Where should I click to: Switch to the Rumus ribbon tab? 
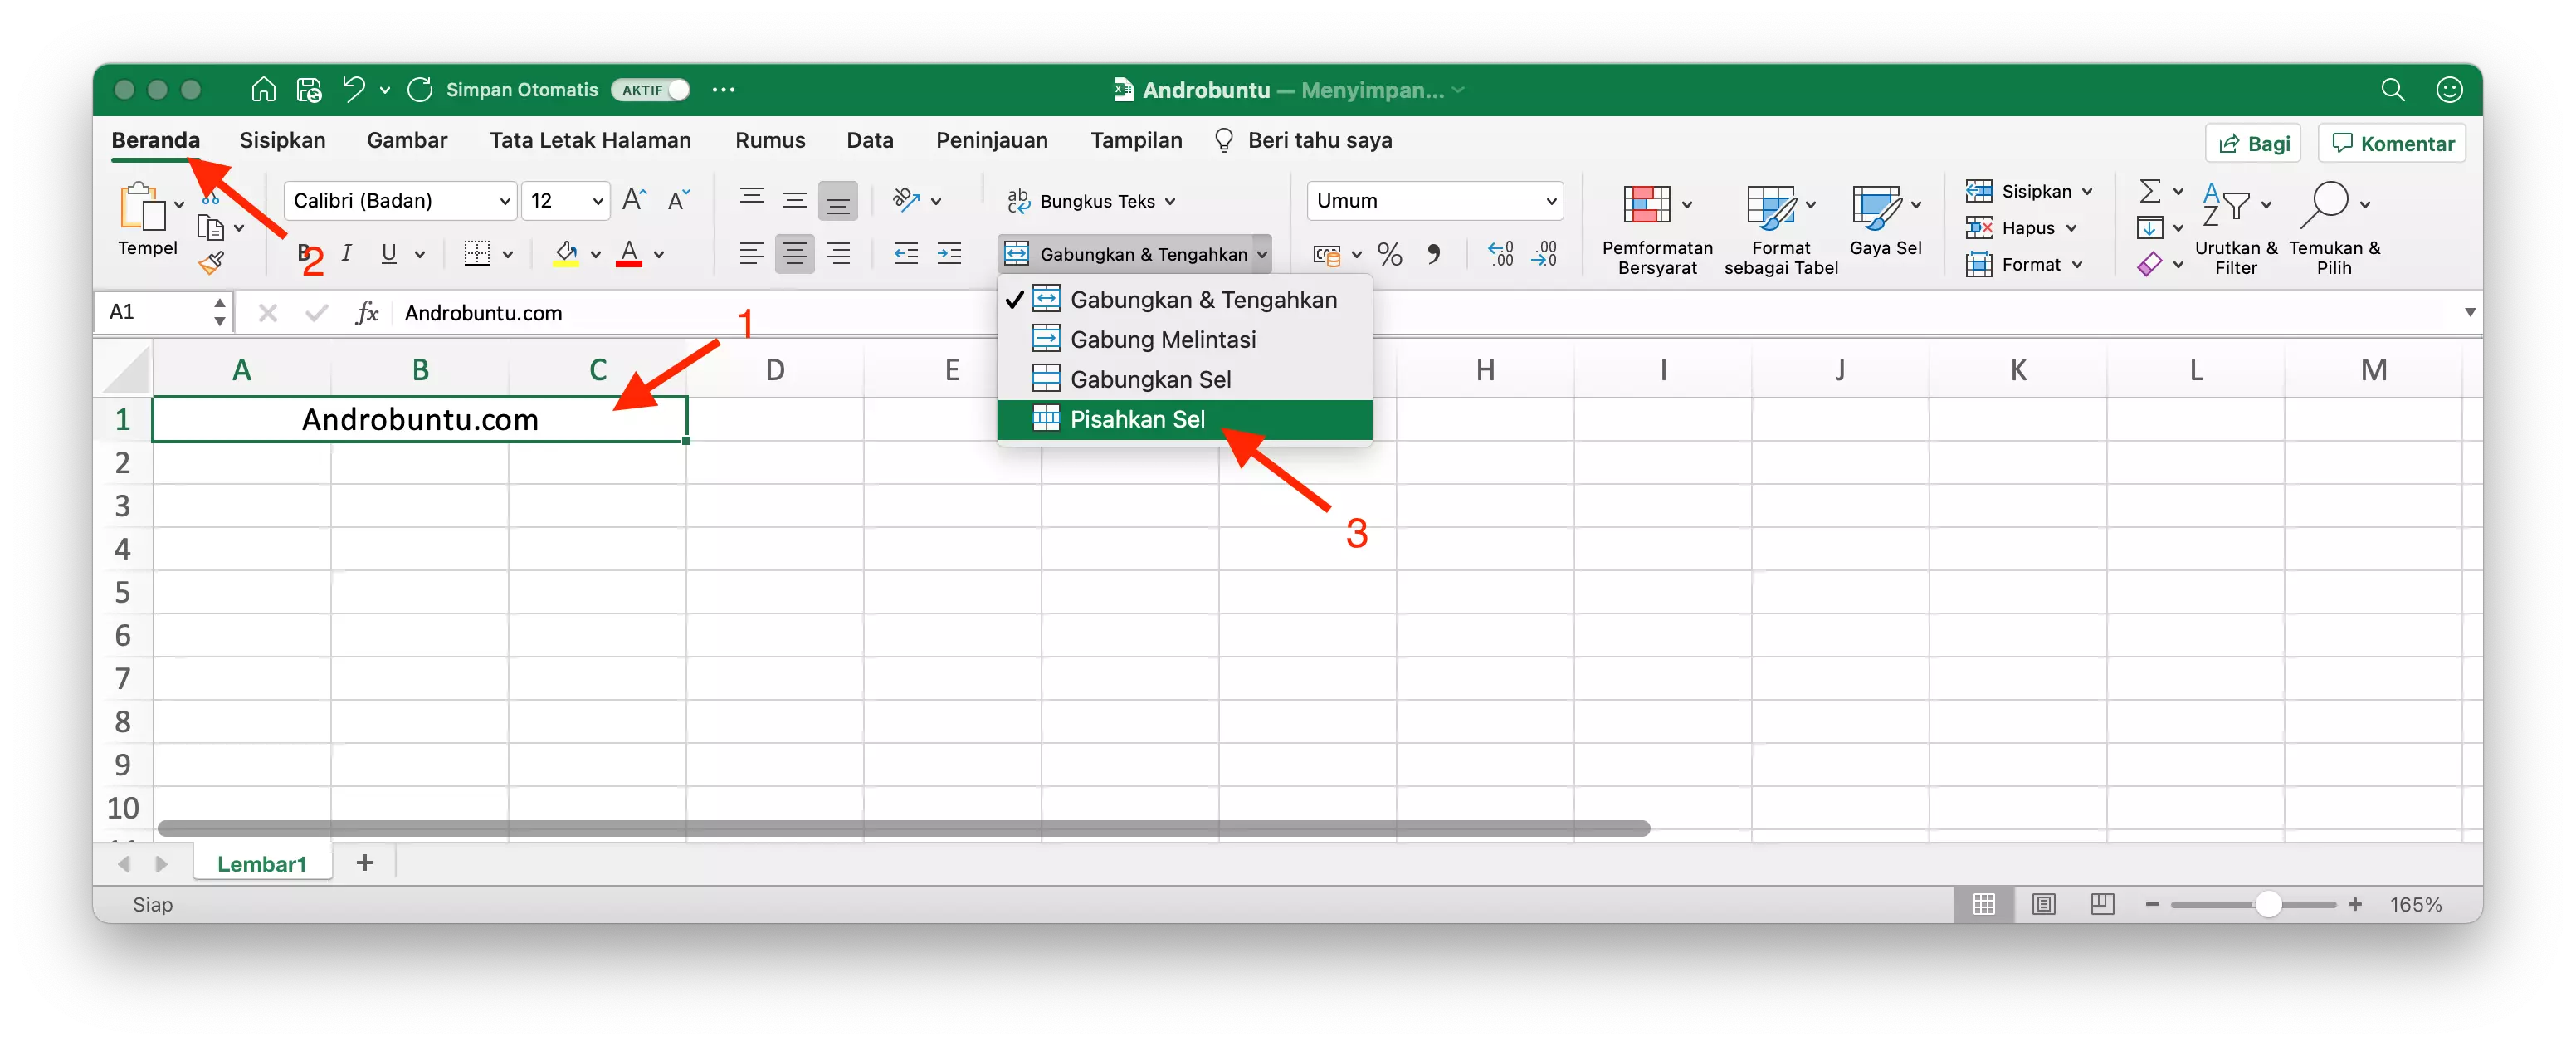(769, 140)
